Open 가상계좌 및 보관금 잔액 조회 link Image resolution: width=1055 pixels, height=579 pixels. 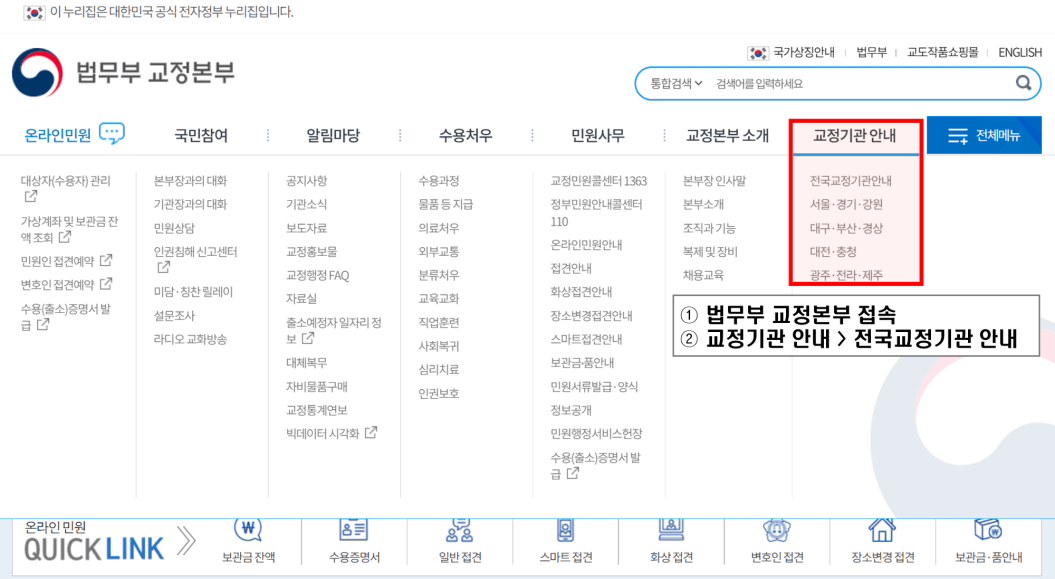(69, 229)
